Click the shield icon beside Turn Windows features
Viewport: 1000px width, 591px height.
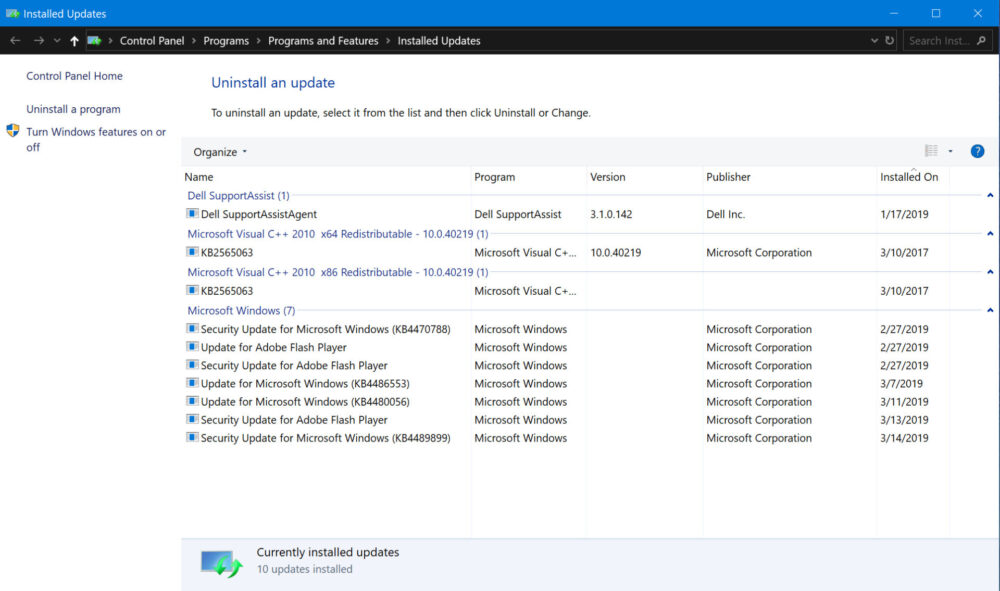[13, 130]
